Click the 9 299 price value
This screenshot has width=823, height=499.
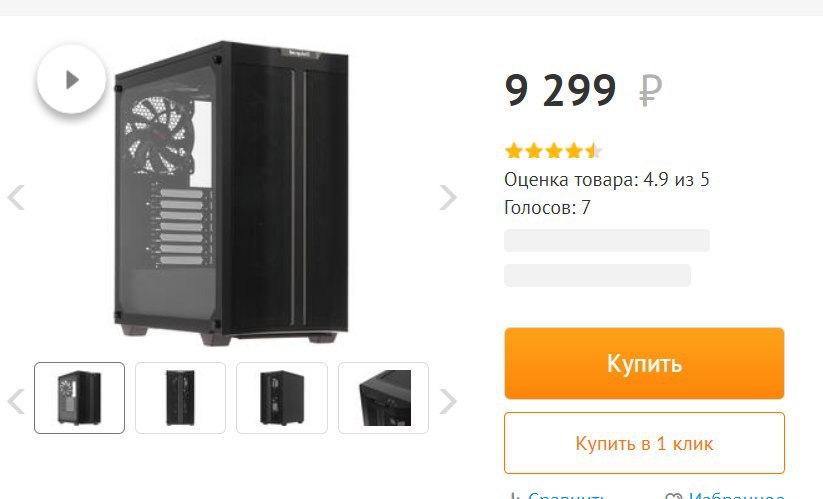click(x=560, y=90)
